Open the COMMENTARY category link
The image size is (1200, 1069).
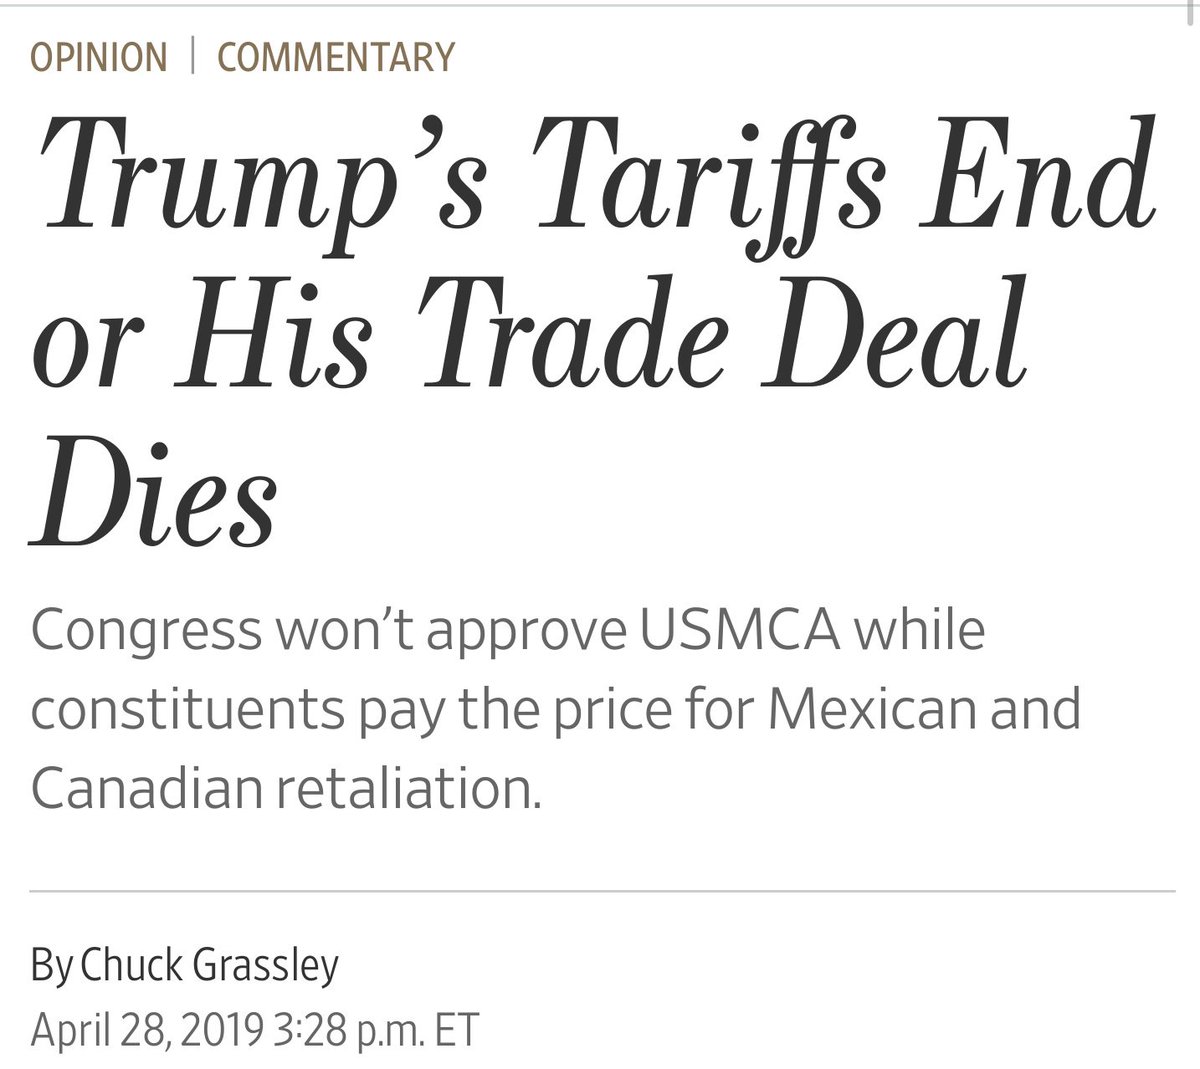point(335,56)
